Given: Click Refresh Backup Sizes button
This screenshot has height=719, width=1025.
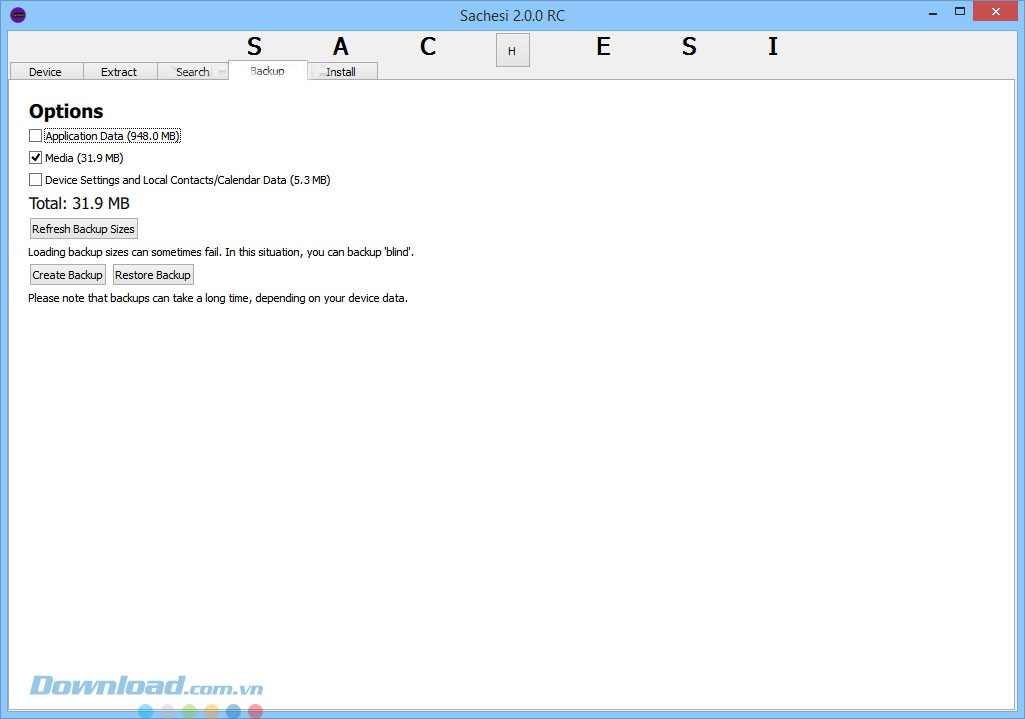Looking at the screenshot, I should tap(83, 229).
